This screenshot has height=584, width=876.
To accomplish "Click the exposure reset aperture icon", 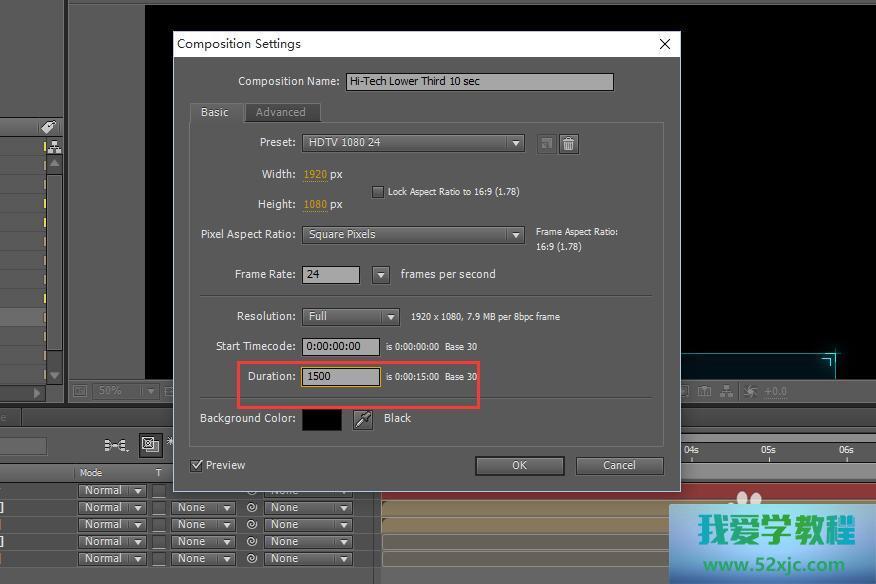I will [x=751, y=391].
